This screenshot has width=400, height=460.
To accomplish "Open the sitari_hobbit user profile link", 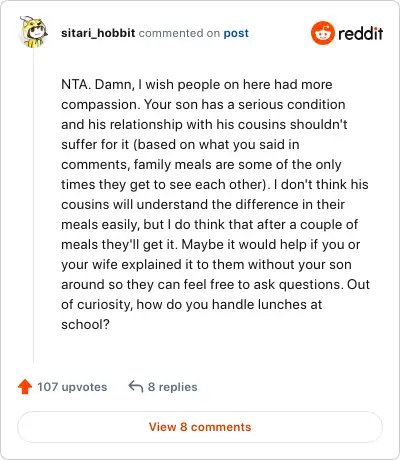I will [98, 33].
